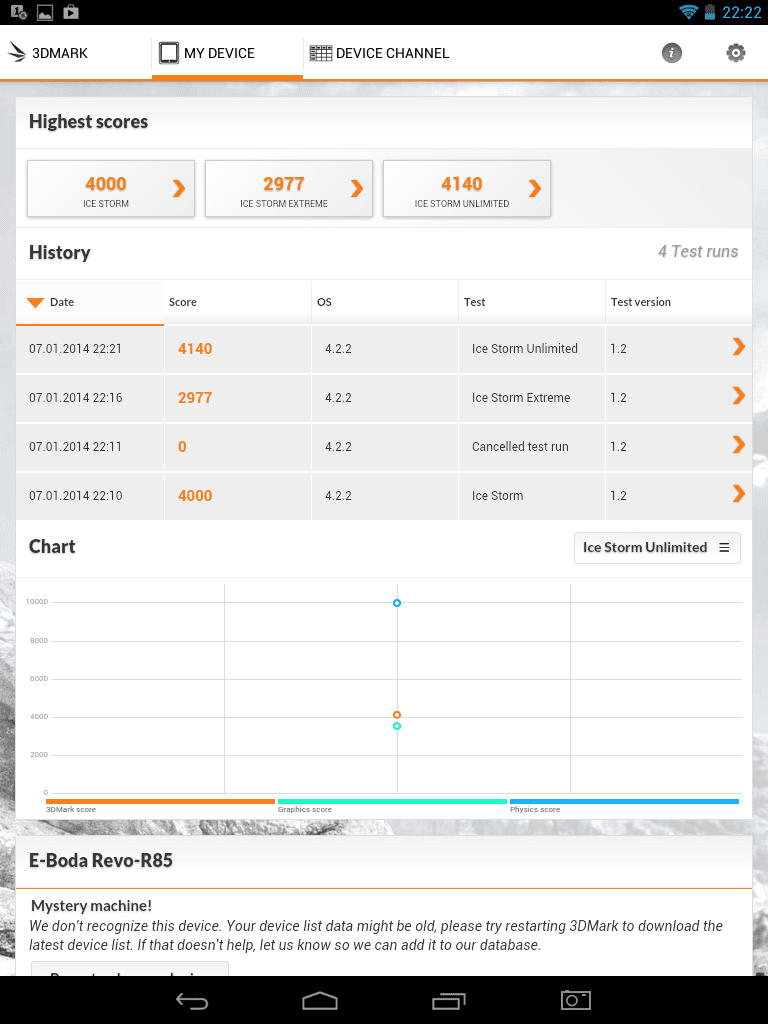Expand the 22:16 Ice Storm Extreme run
Viewport: 768px width, 1024px height.
tap(739, 396)
